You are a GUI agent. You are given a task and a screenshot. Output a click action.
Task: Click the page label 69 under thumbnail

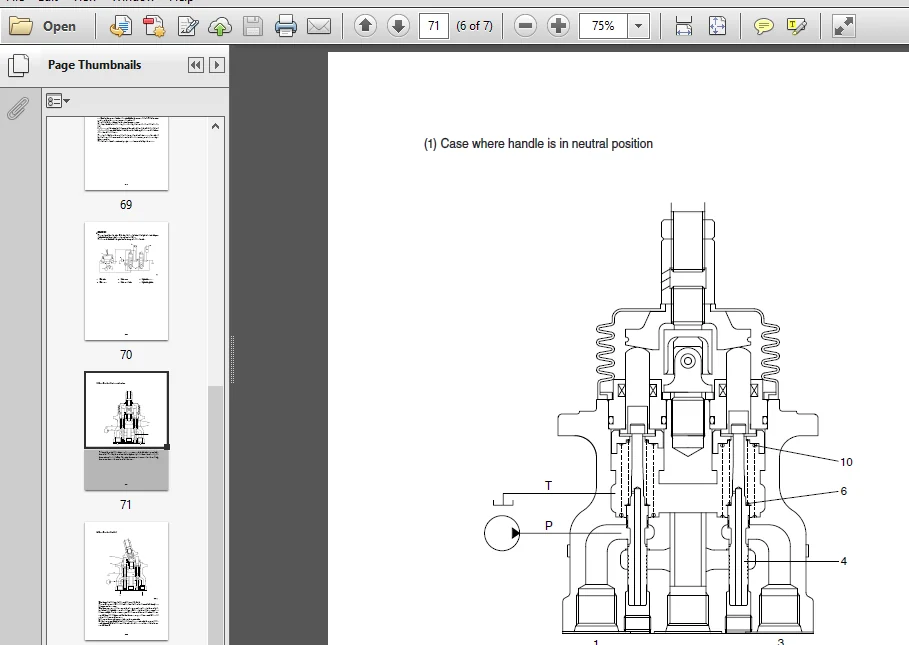126,205
